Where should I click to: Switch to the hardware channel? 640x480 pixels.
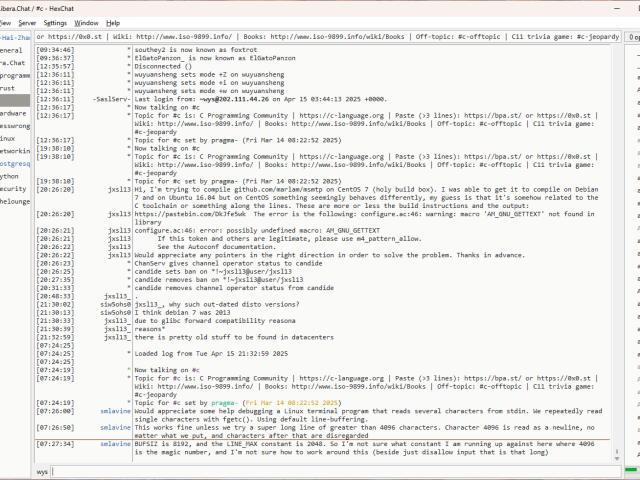tap(14, 114)
